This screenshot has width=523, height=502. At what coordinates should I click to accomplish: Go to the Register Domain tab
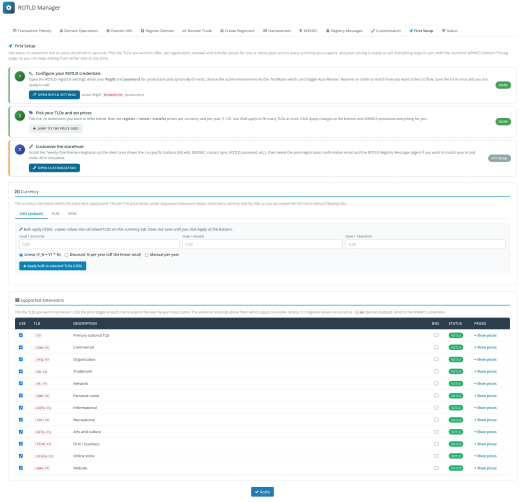pos(157,31)
